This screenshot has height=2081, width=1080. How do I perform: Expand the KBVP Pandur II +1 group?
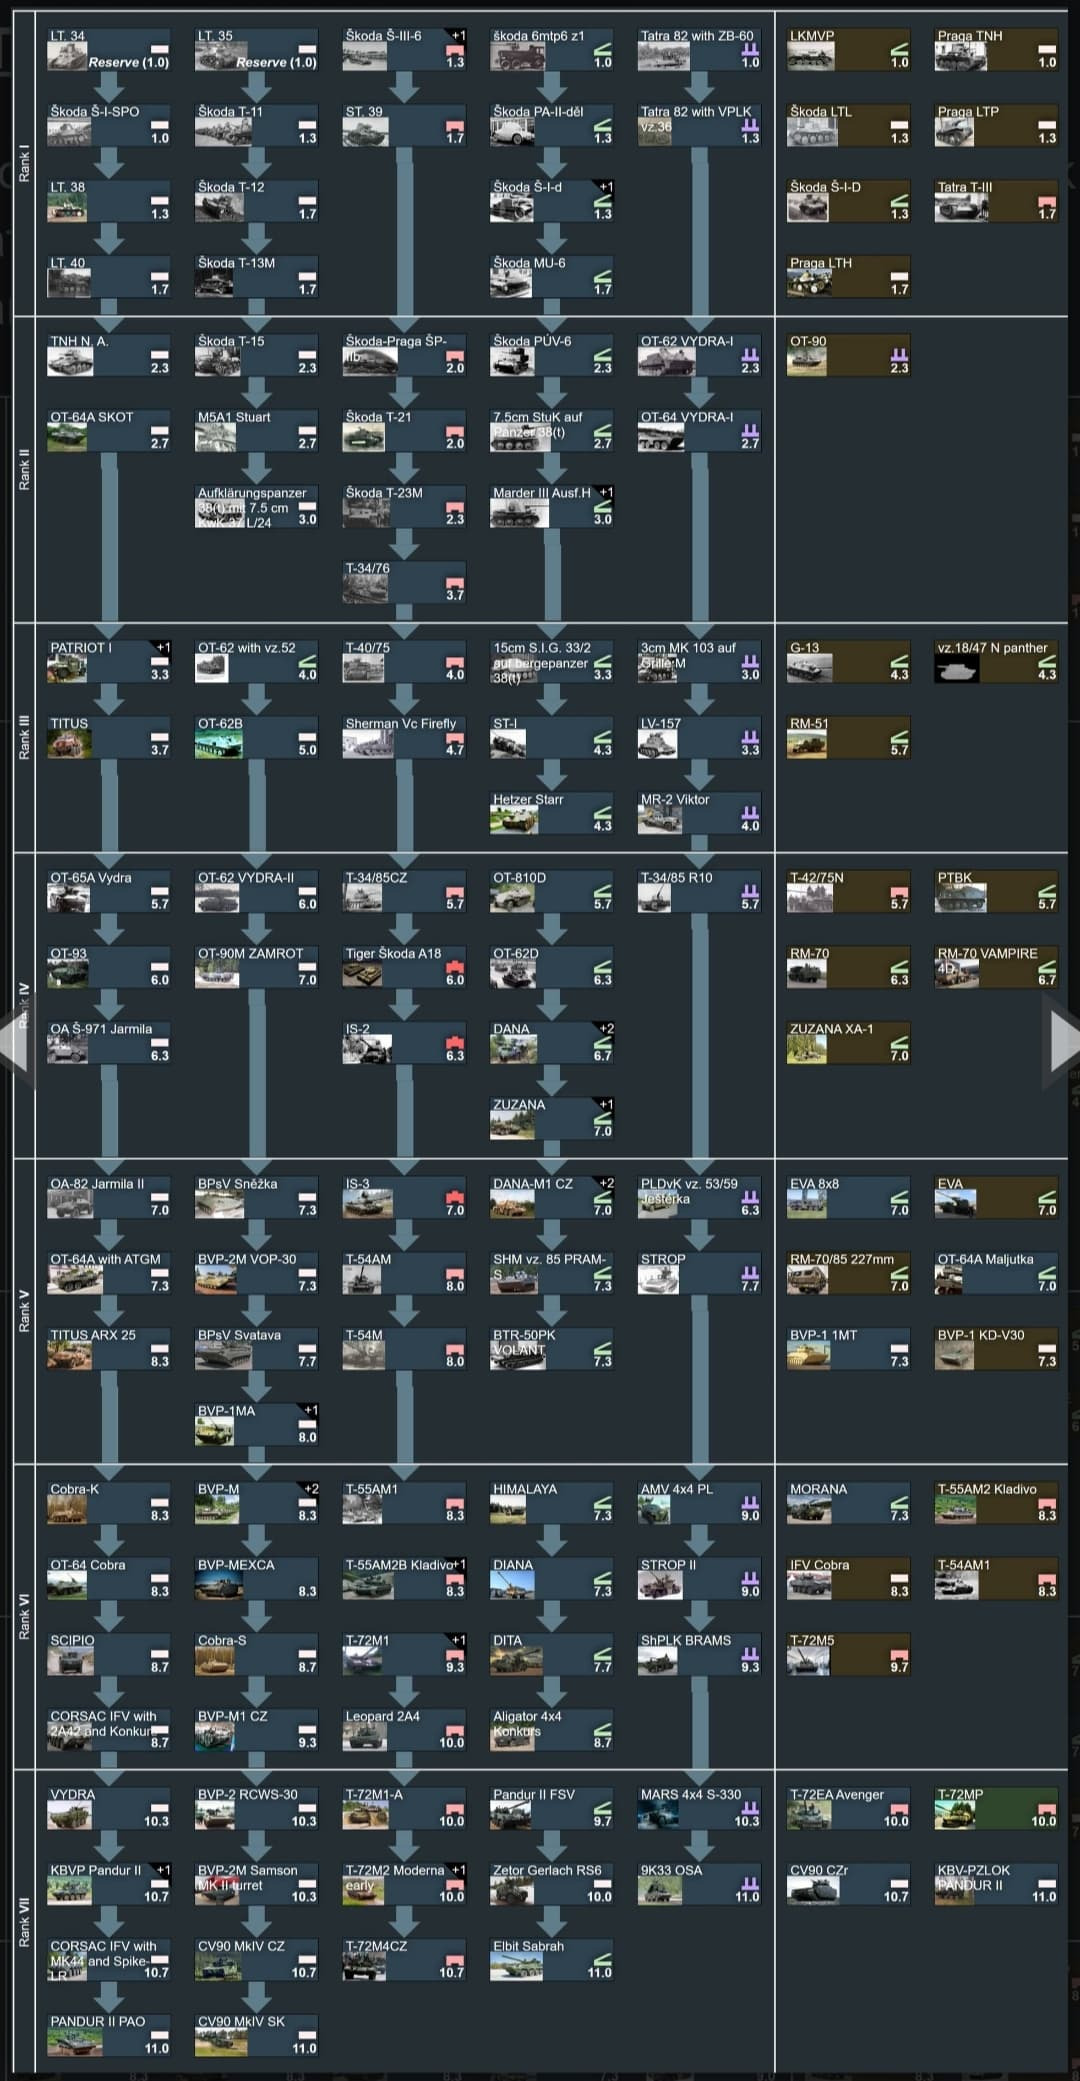109,1883
